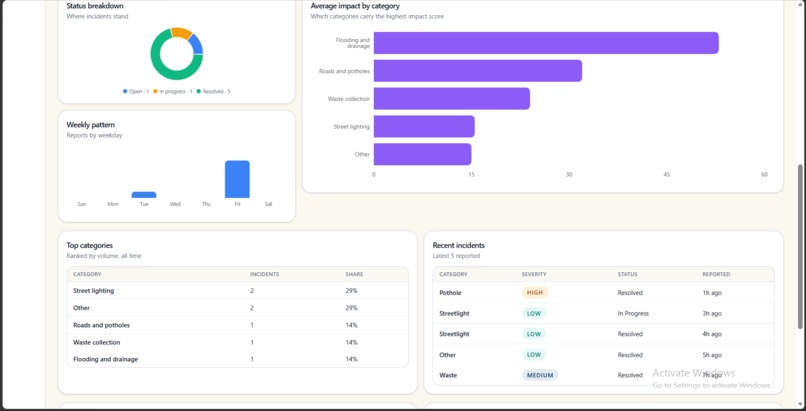Select the Flooding and drainage purple bar
This screenshot has height=411, width=806.
[x=546, y=43]
